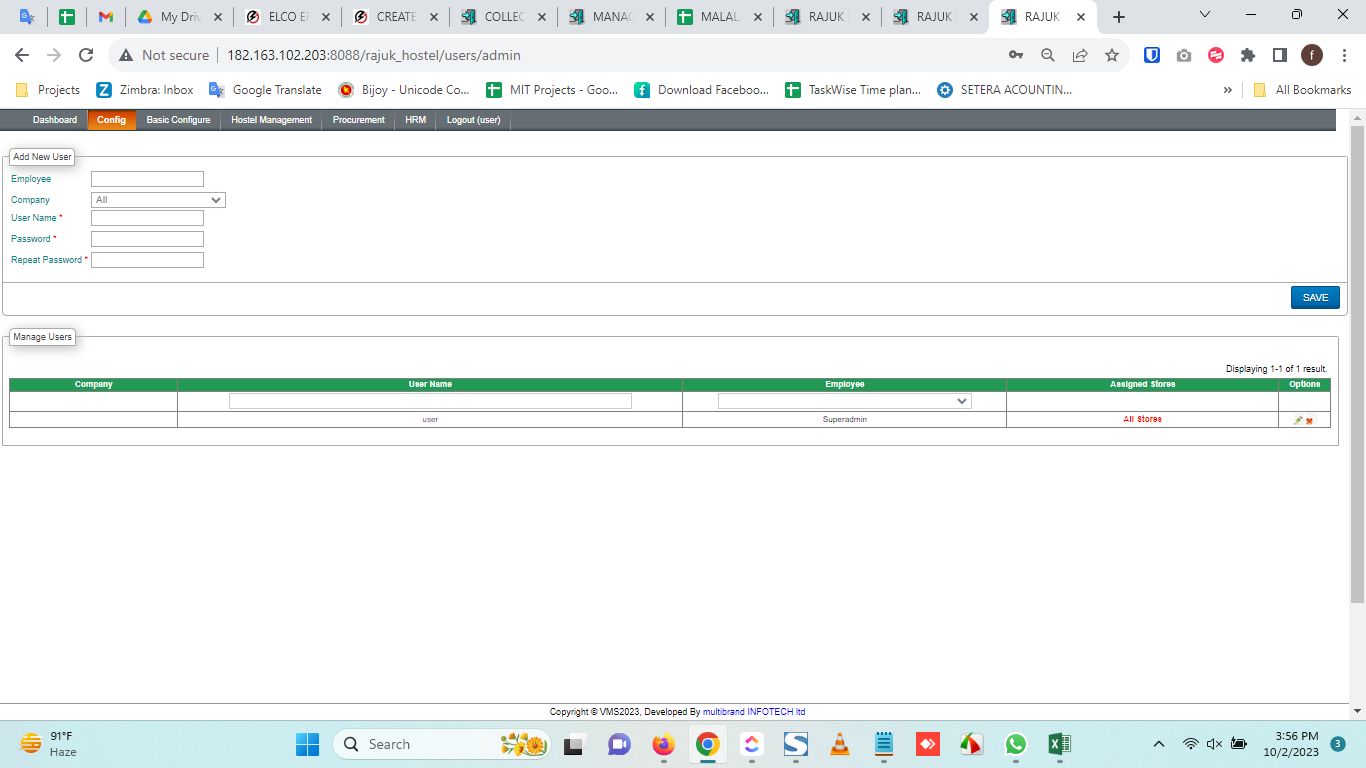Switch to the MANAG tab

point(610,17)
